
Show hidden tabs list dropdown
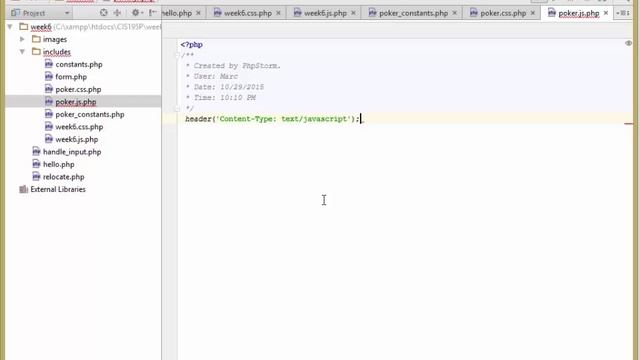622,13
